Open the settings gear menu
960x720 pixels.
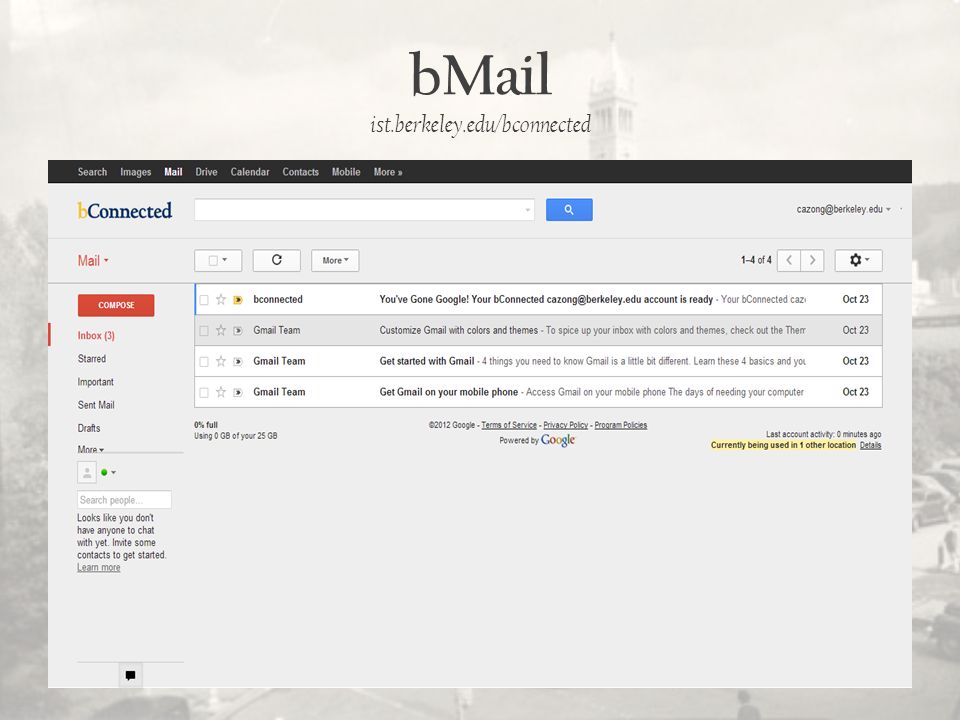coord(858,260)
